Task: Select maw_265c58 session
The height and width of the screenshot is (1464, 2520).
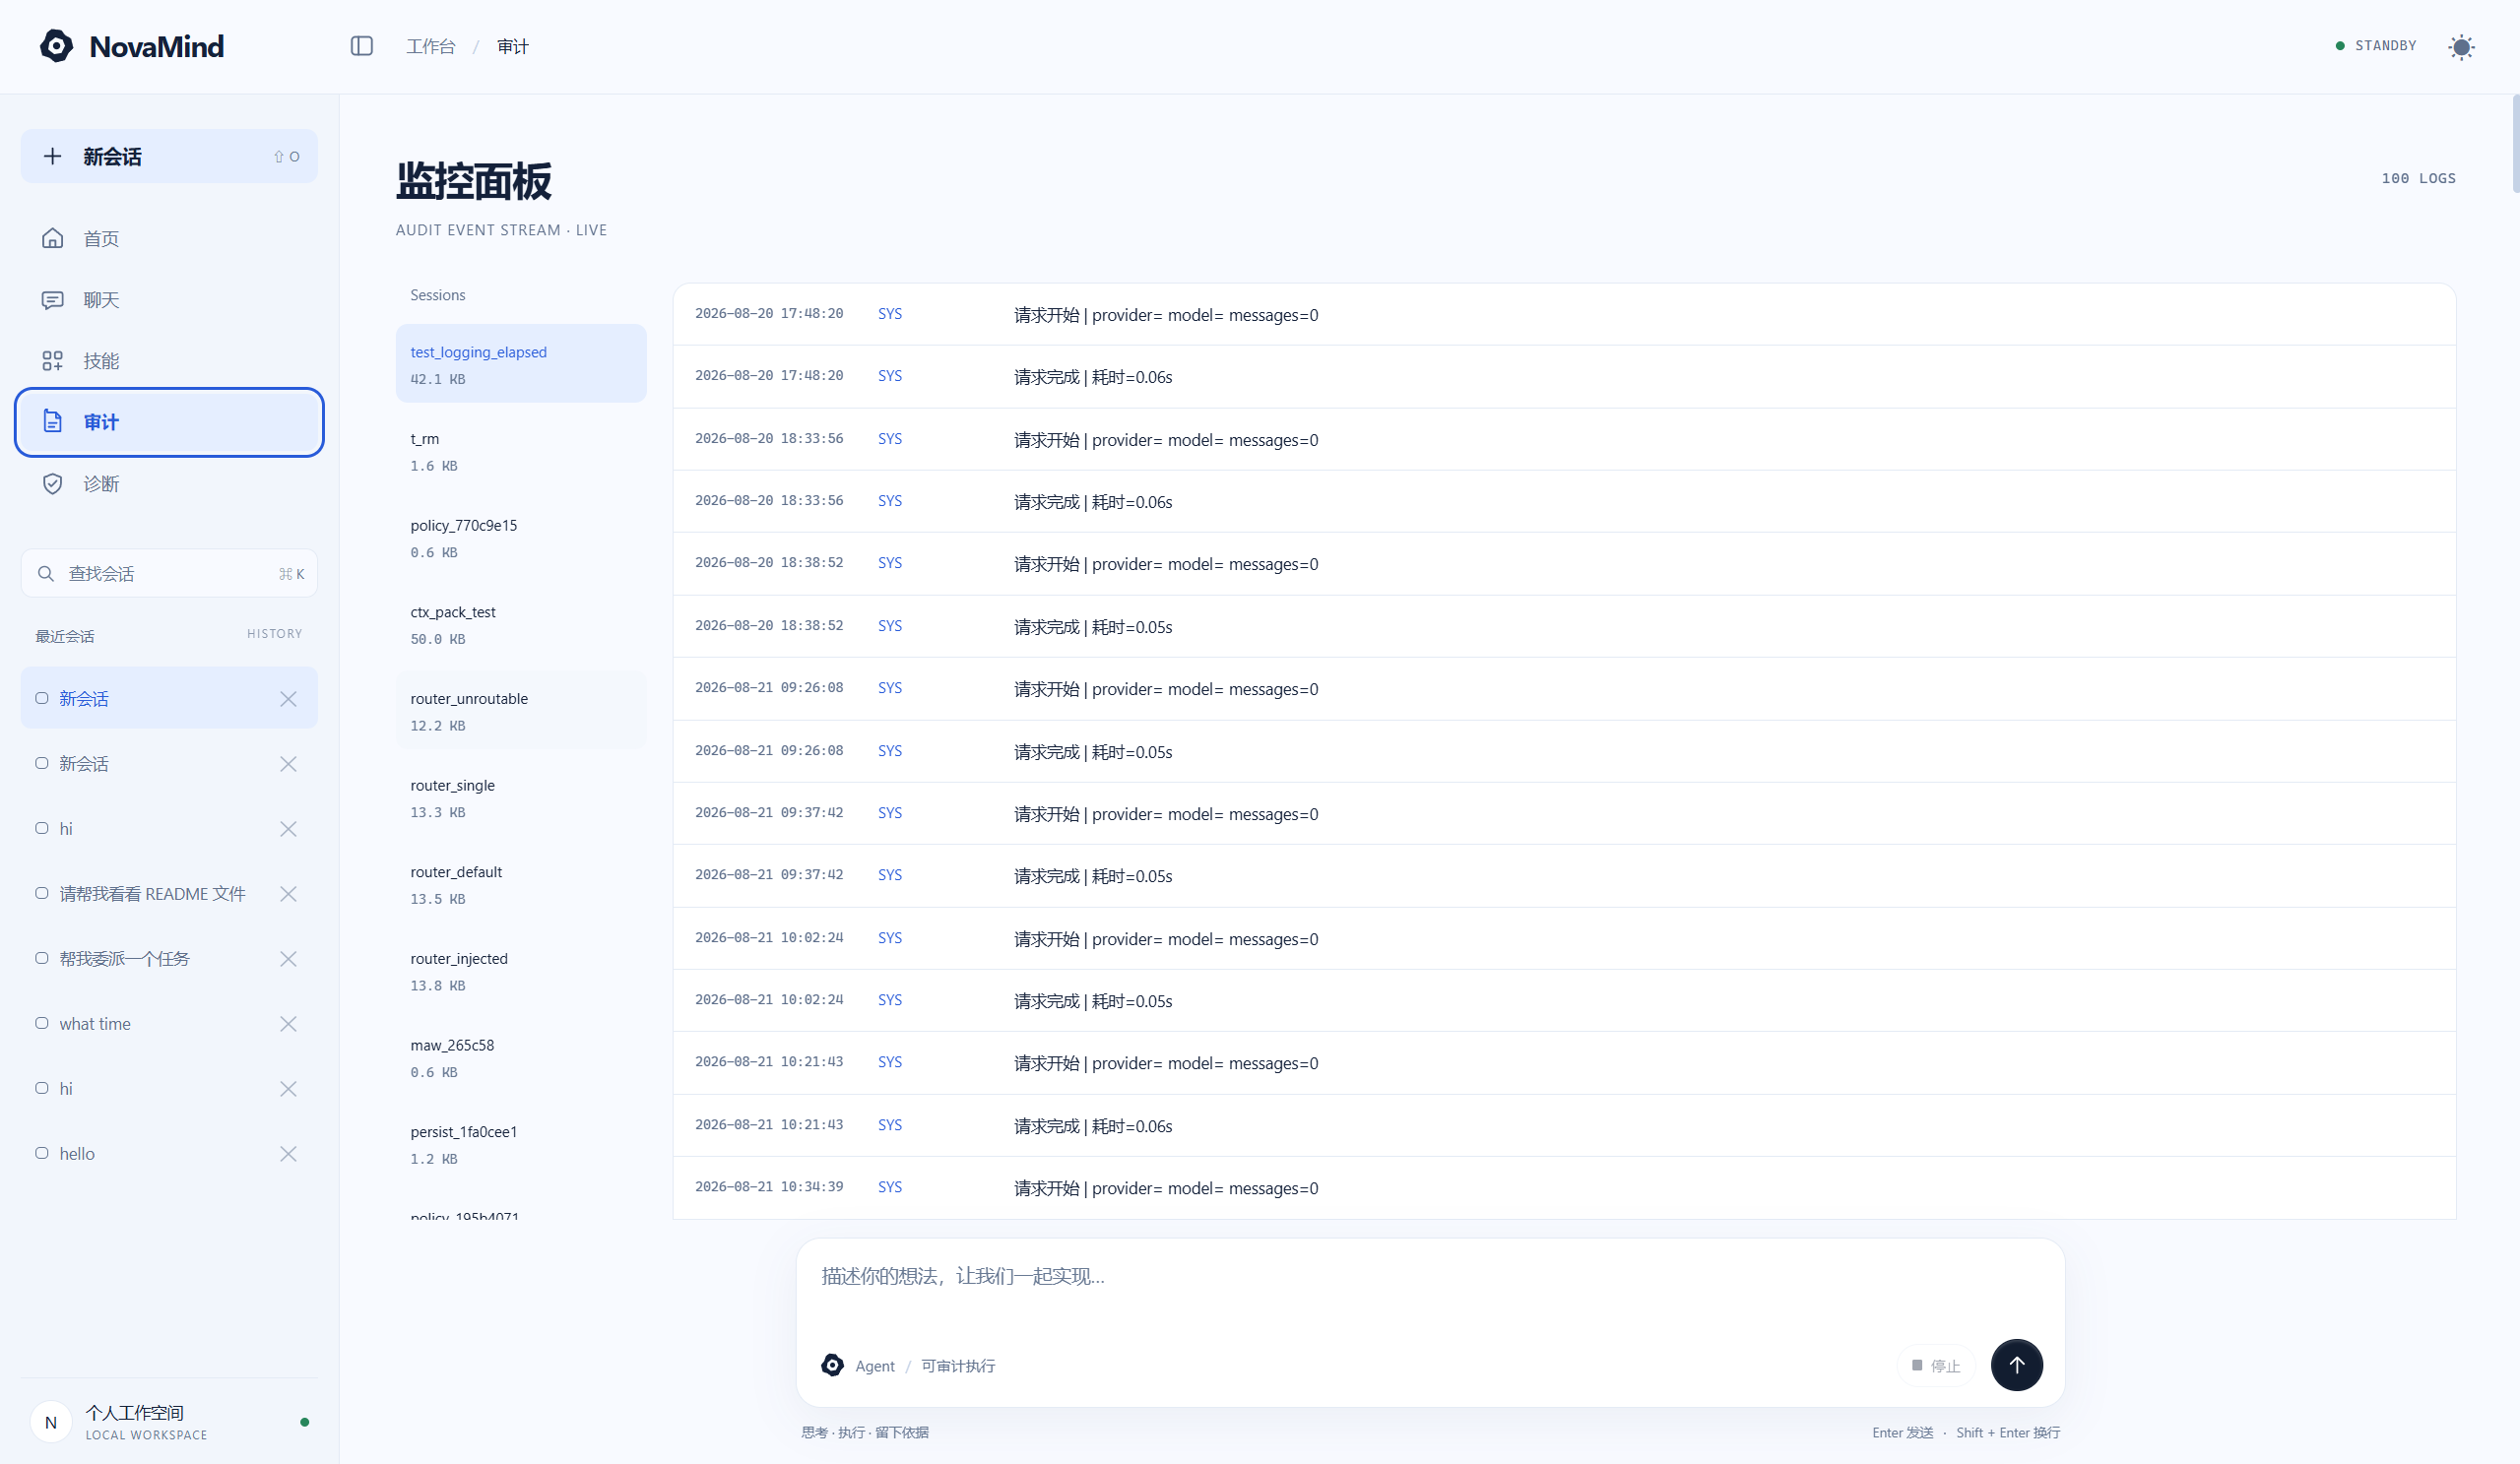Action: [x=521, y=1058]
